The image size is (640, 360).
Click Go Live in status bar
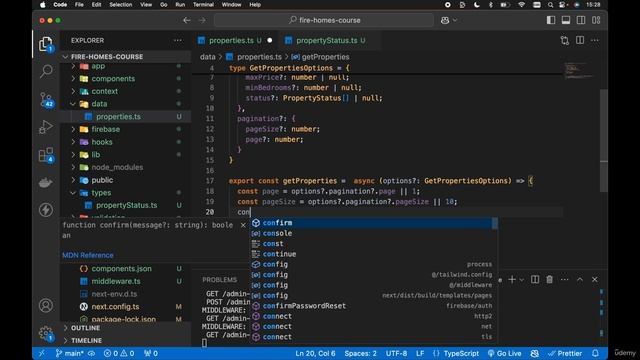pyautogui.click(x=504, y=353)
